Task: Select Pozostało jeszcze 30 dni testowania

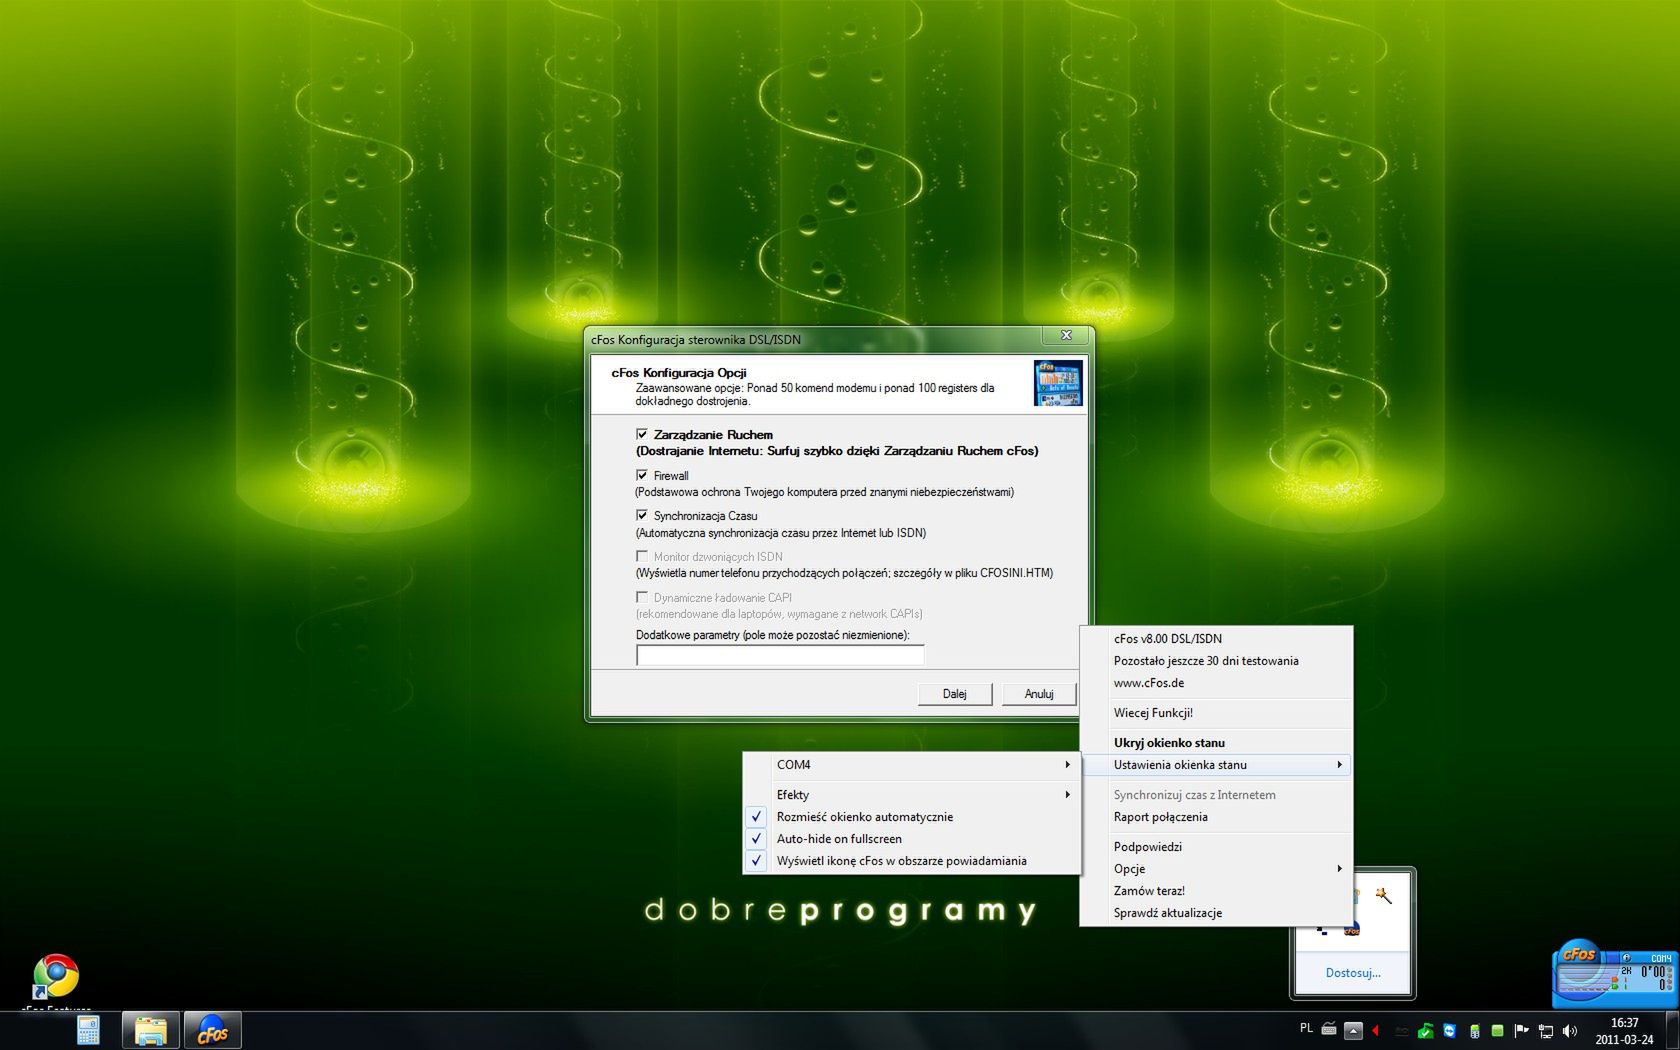Action: (x=1216, y=661)
